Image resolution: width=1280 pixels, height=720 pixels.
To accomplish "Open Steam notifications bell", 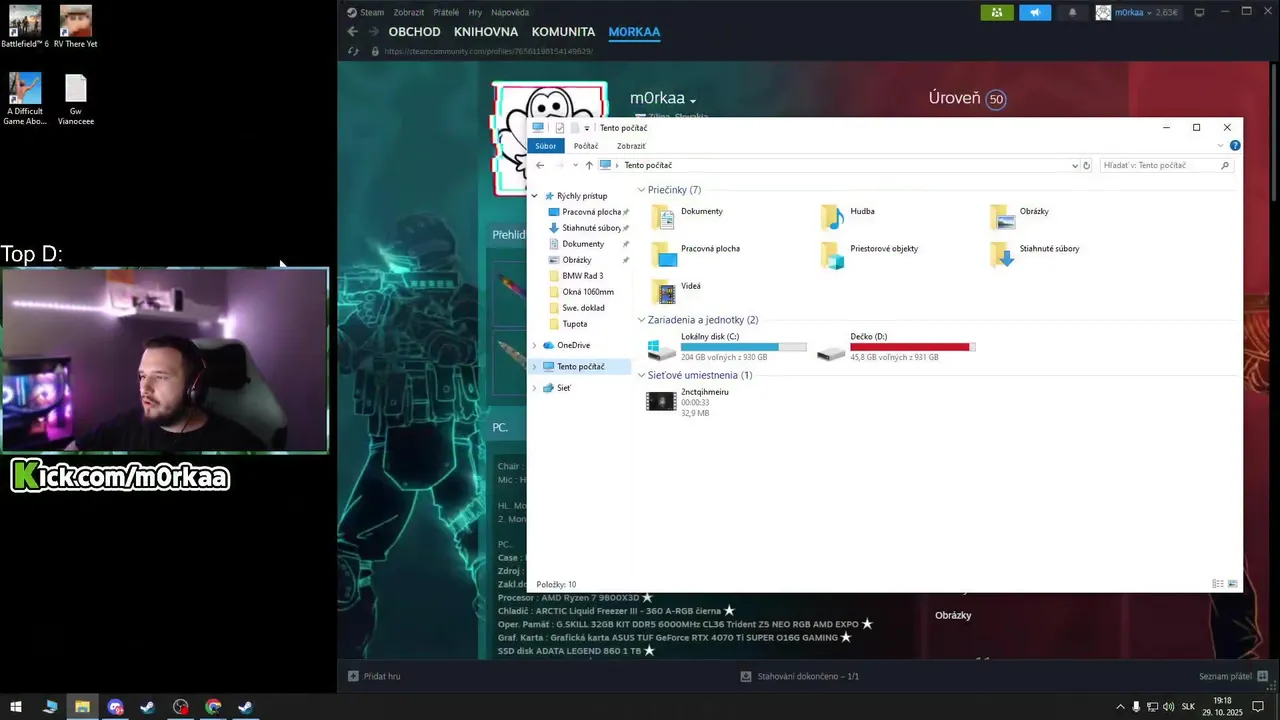I will pos(1073,12).
